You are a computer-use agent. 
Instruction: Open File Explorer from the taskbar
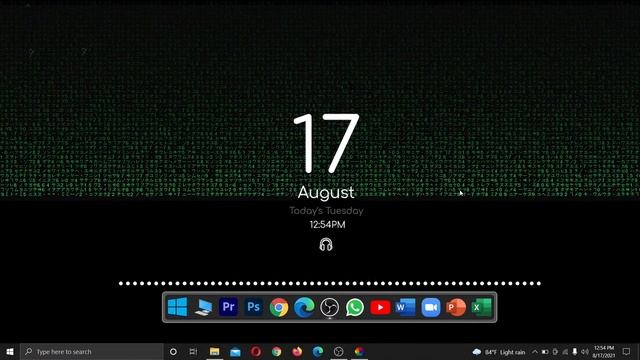click(x=214, y=351)
